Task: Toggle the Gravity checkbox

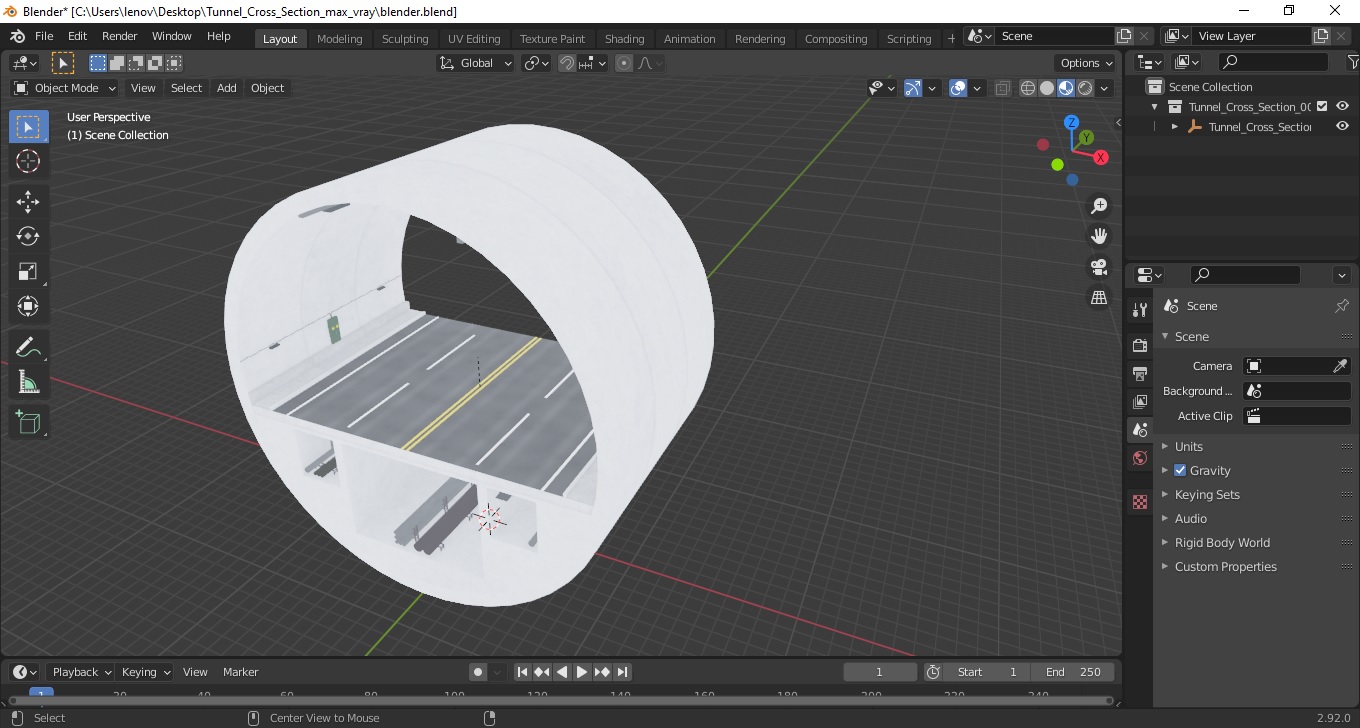Action: coord(1180,470)
